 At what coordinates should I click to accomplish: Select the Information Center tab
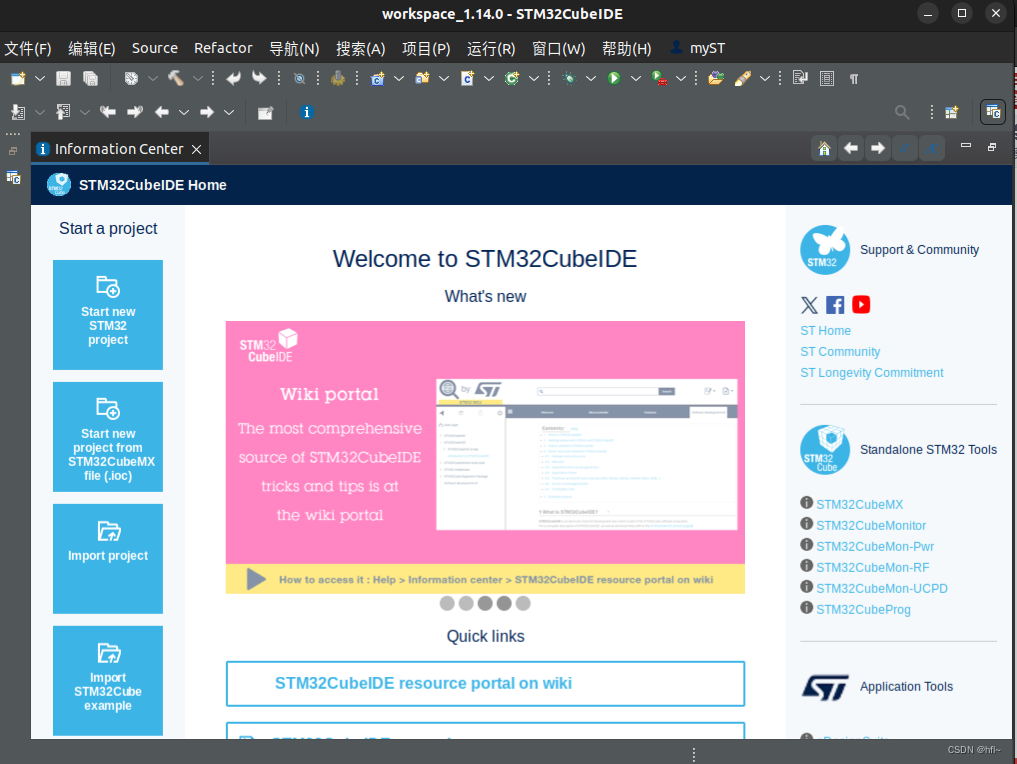pos(113,148)
